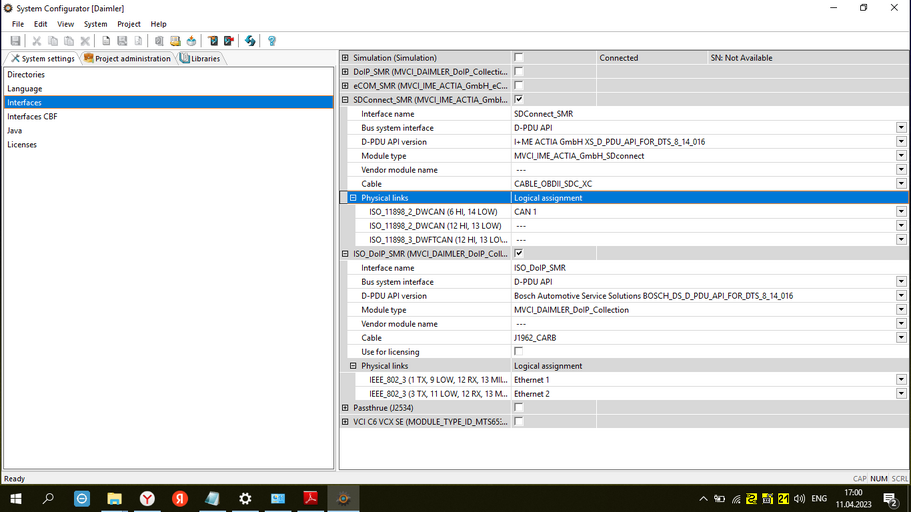
Task: Open the CABLE_OBDII_SDC_XC cable dropdown
Action: pyautogui.click(x=901, y=184)
